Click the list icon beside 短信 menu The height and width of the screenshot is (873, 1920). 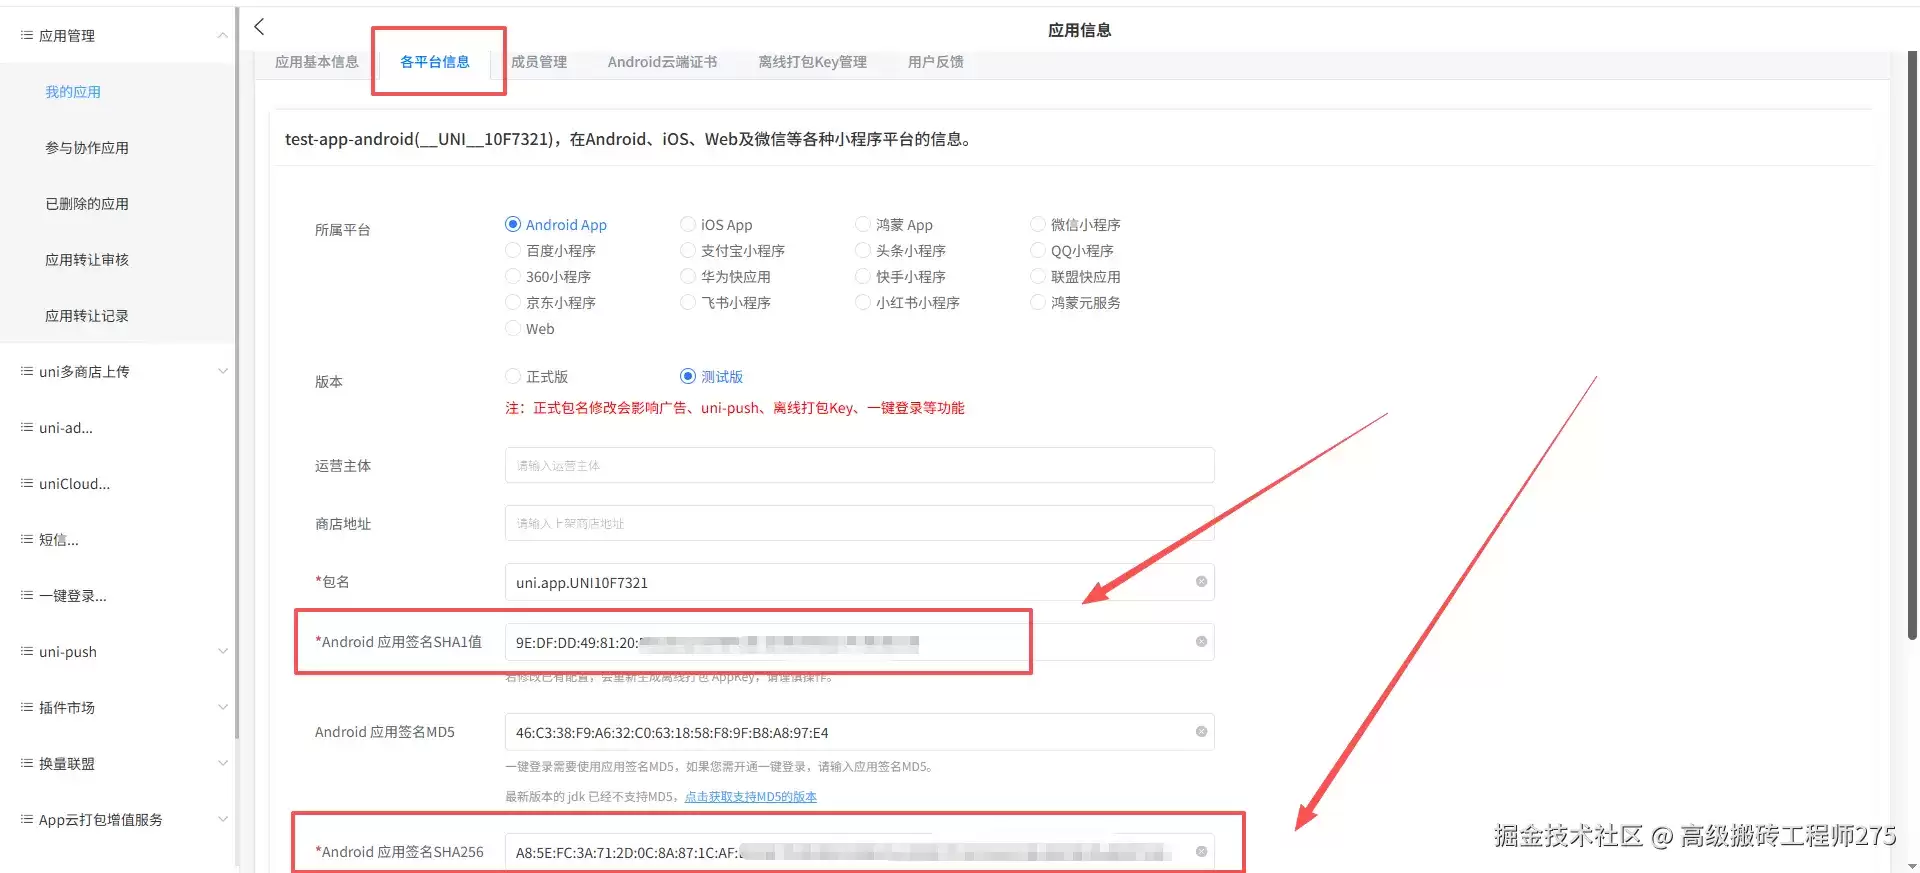[27, 539]
